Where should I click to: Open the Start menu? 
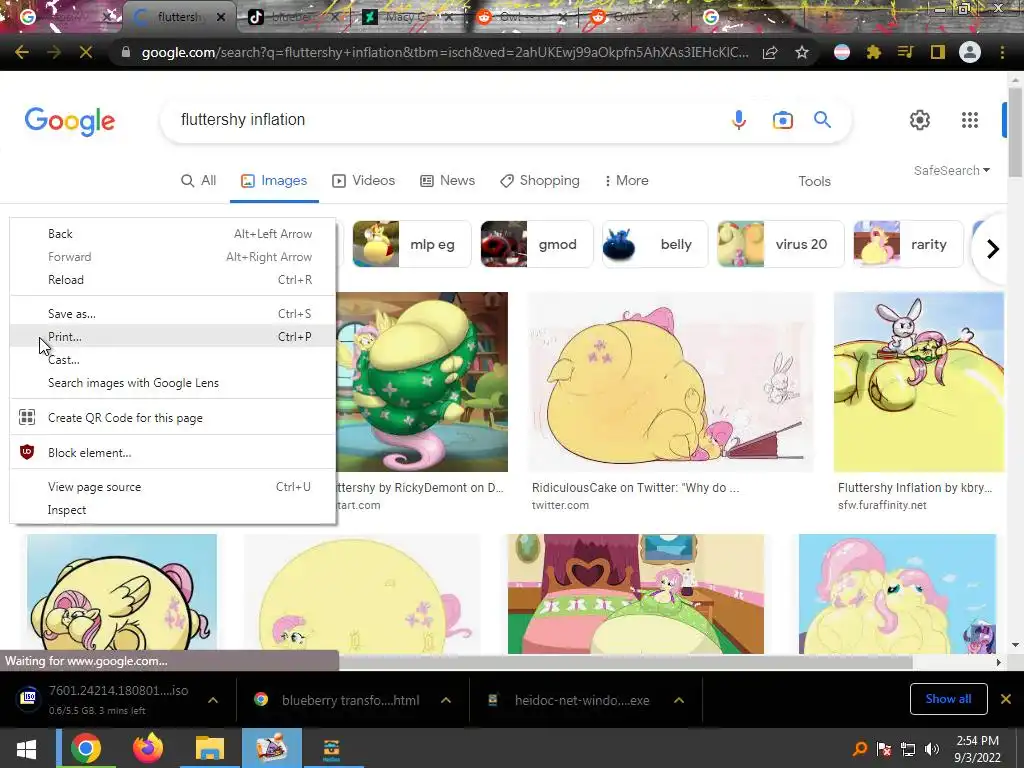(x=26, y=748)
